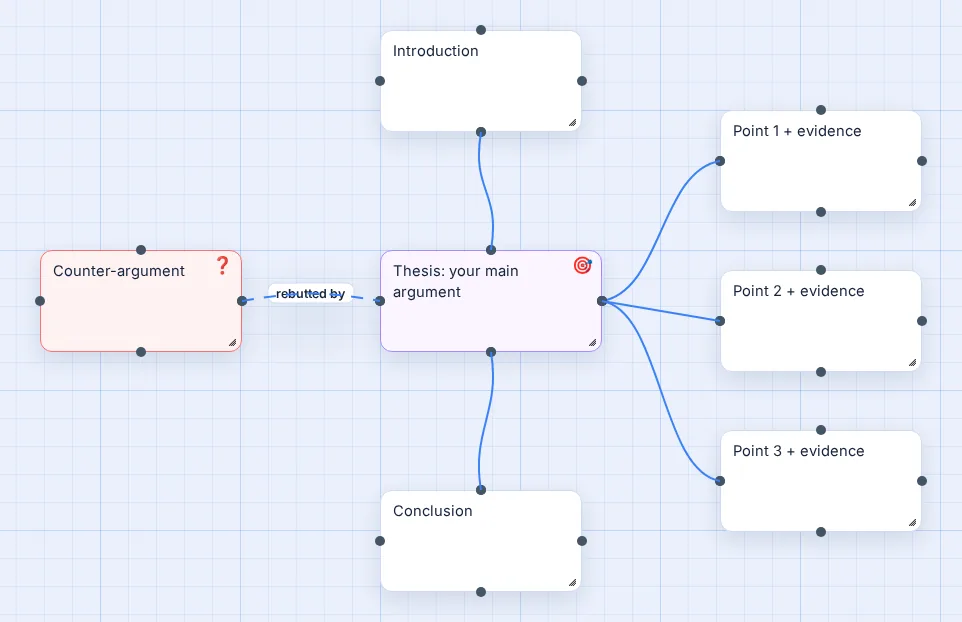This screenshot has height=622, width=962.
Task: Click the right connection handle of Introduction
Action: [582, 81]
